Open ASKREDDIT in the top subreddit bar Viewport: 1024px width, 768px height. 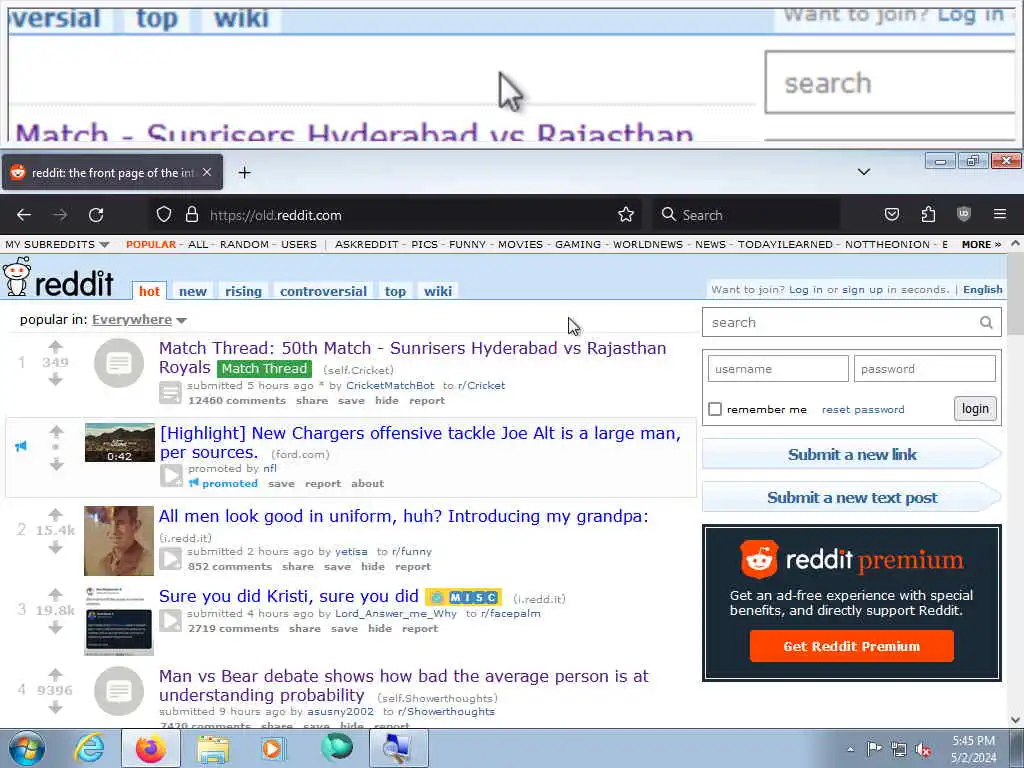tap(366, 244)
